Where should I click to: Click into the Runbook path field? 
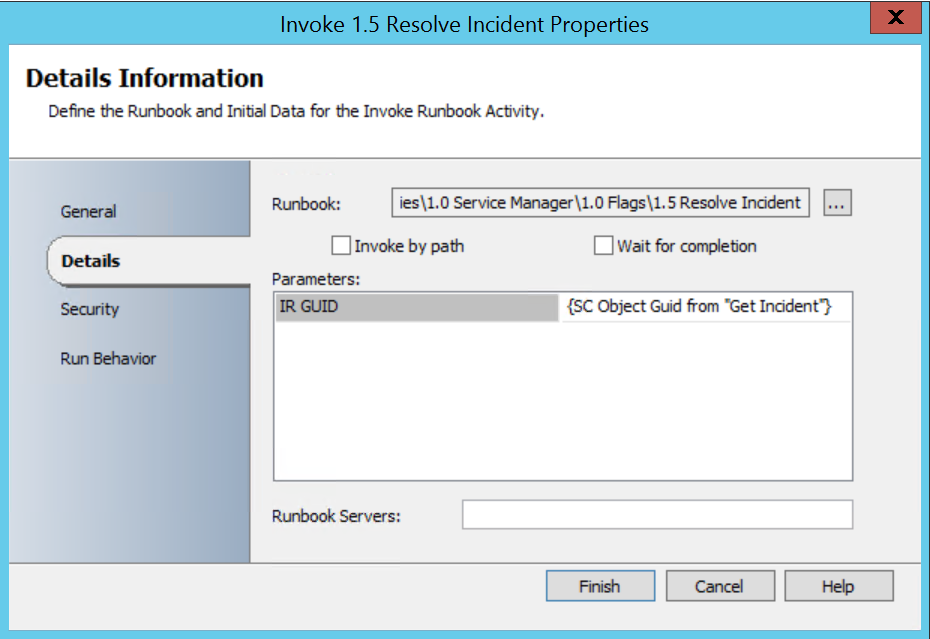click(x=600, y=203)
